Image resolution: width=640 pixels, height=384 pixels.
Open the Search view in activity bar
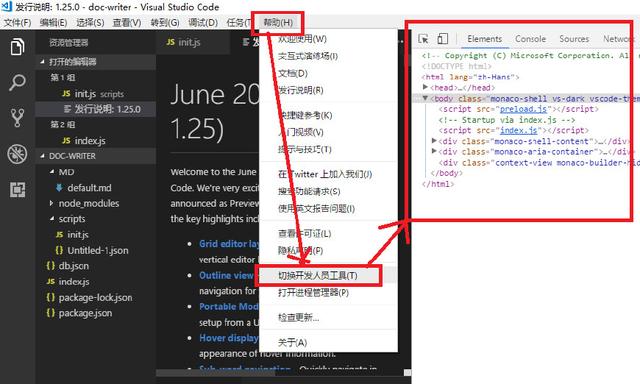17,82
